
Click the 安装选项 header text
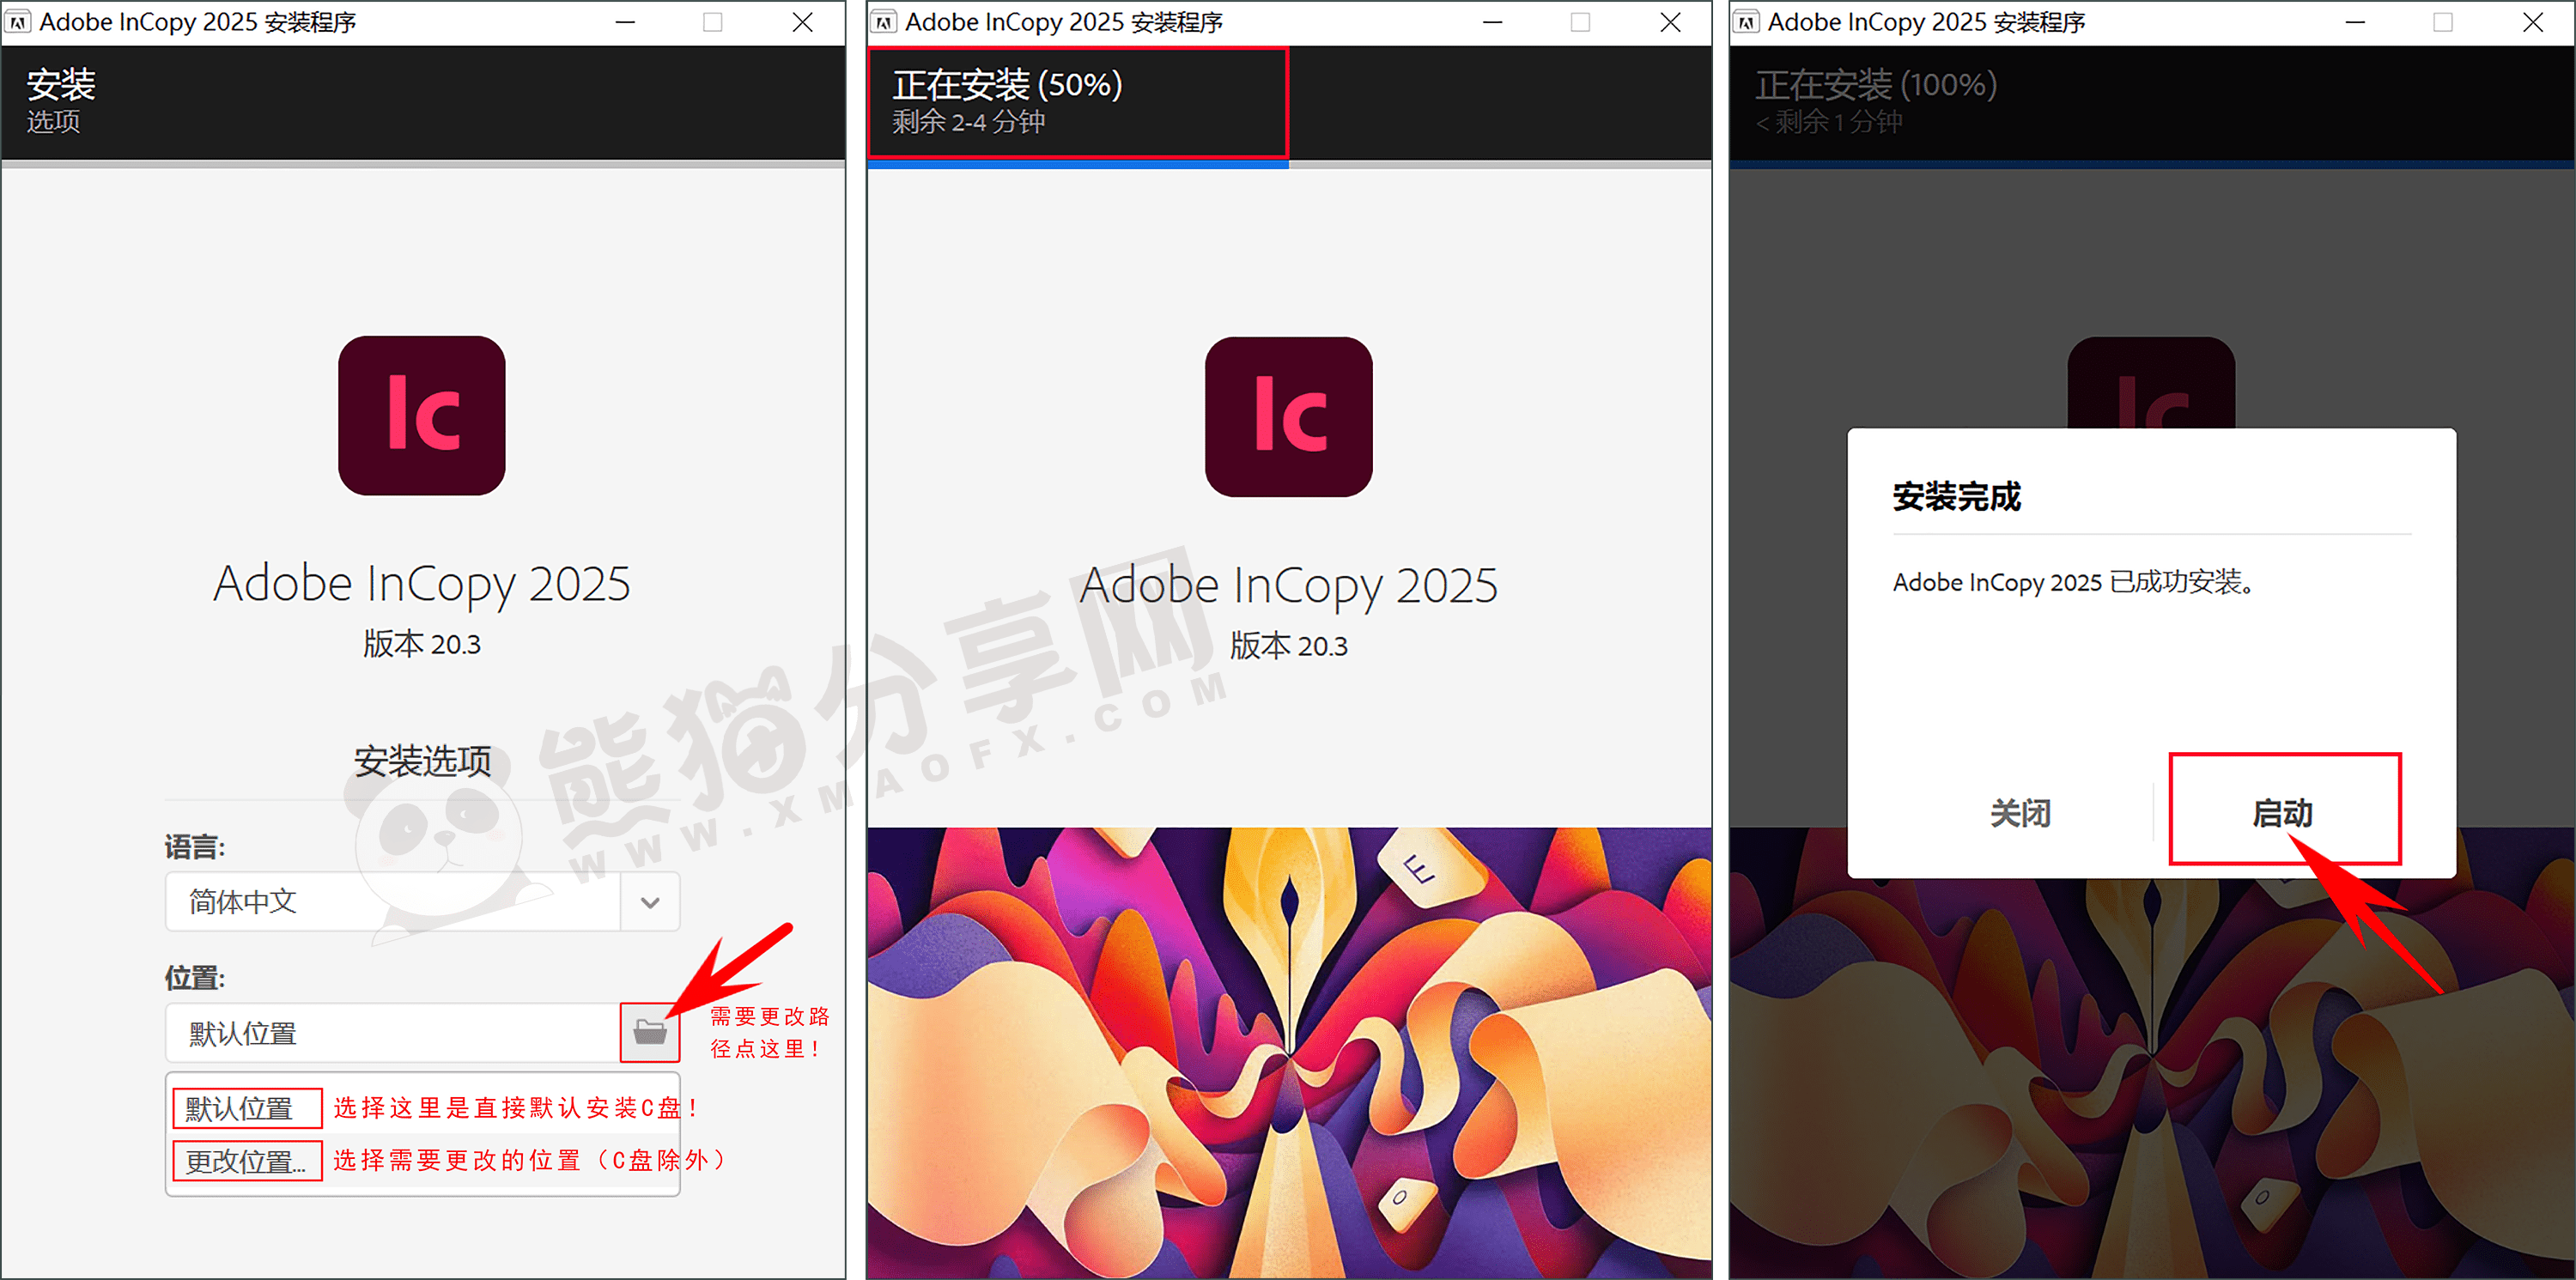coord(421,761)
